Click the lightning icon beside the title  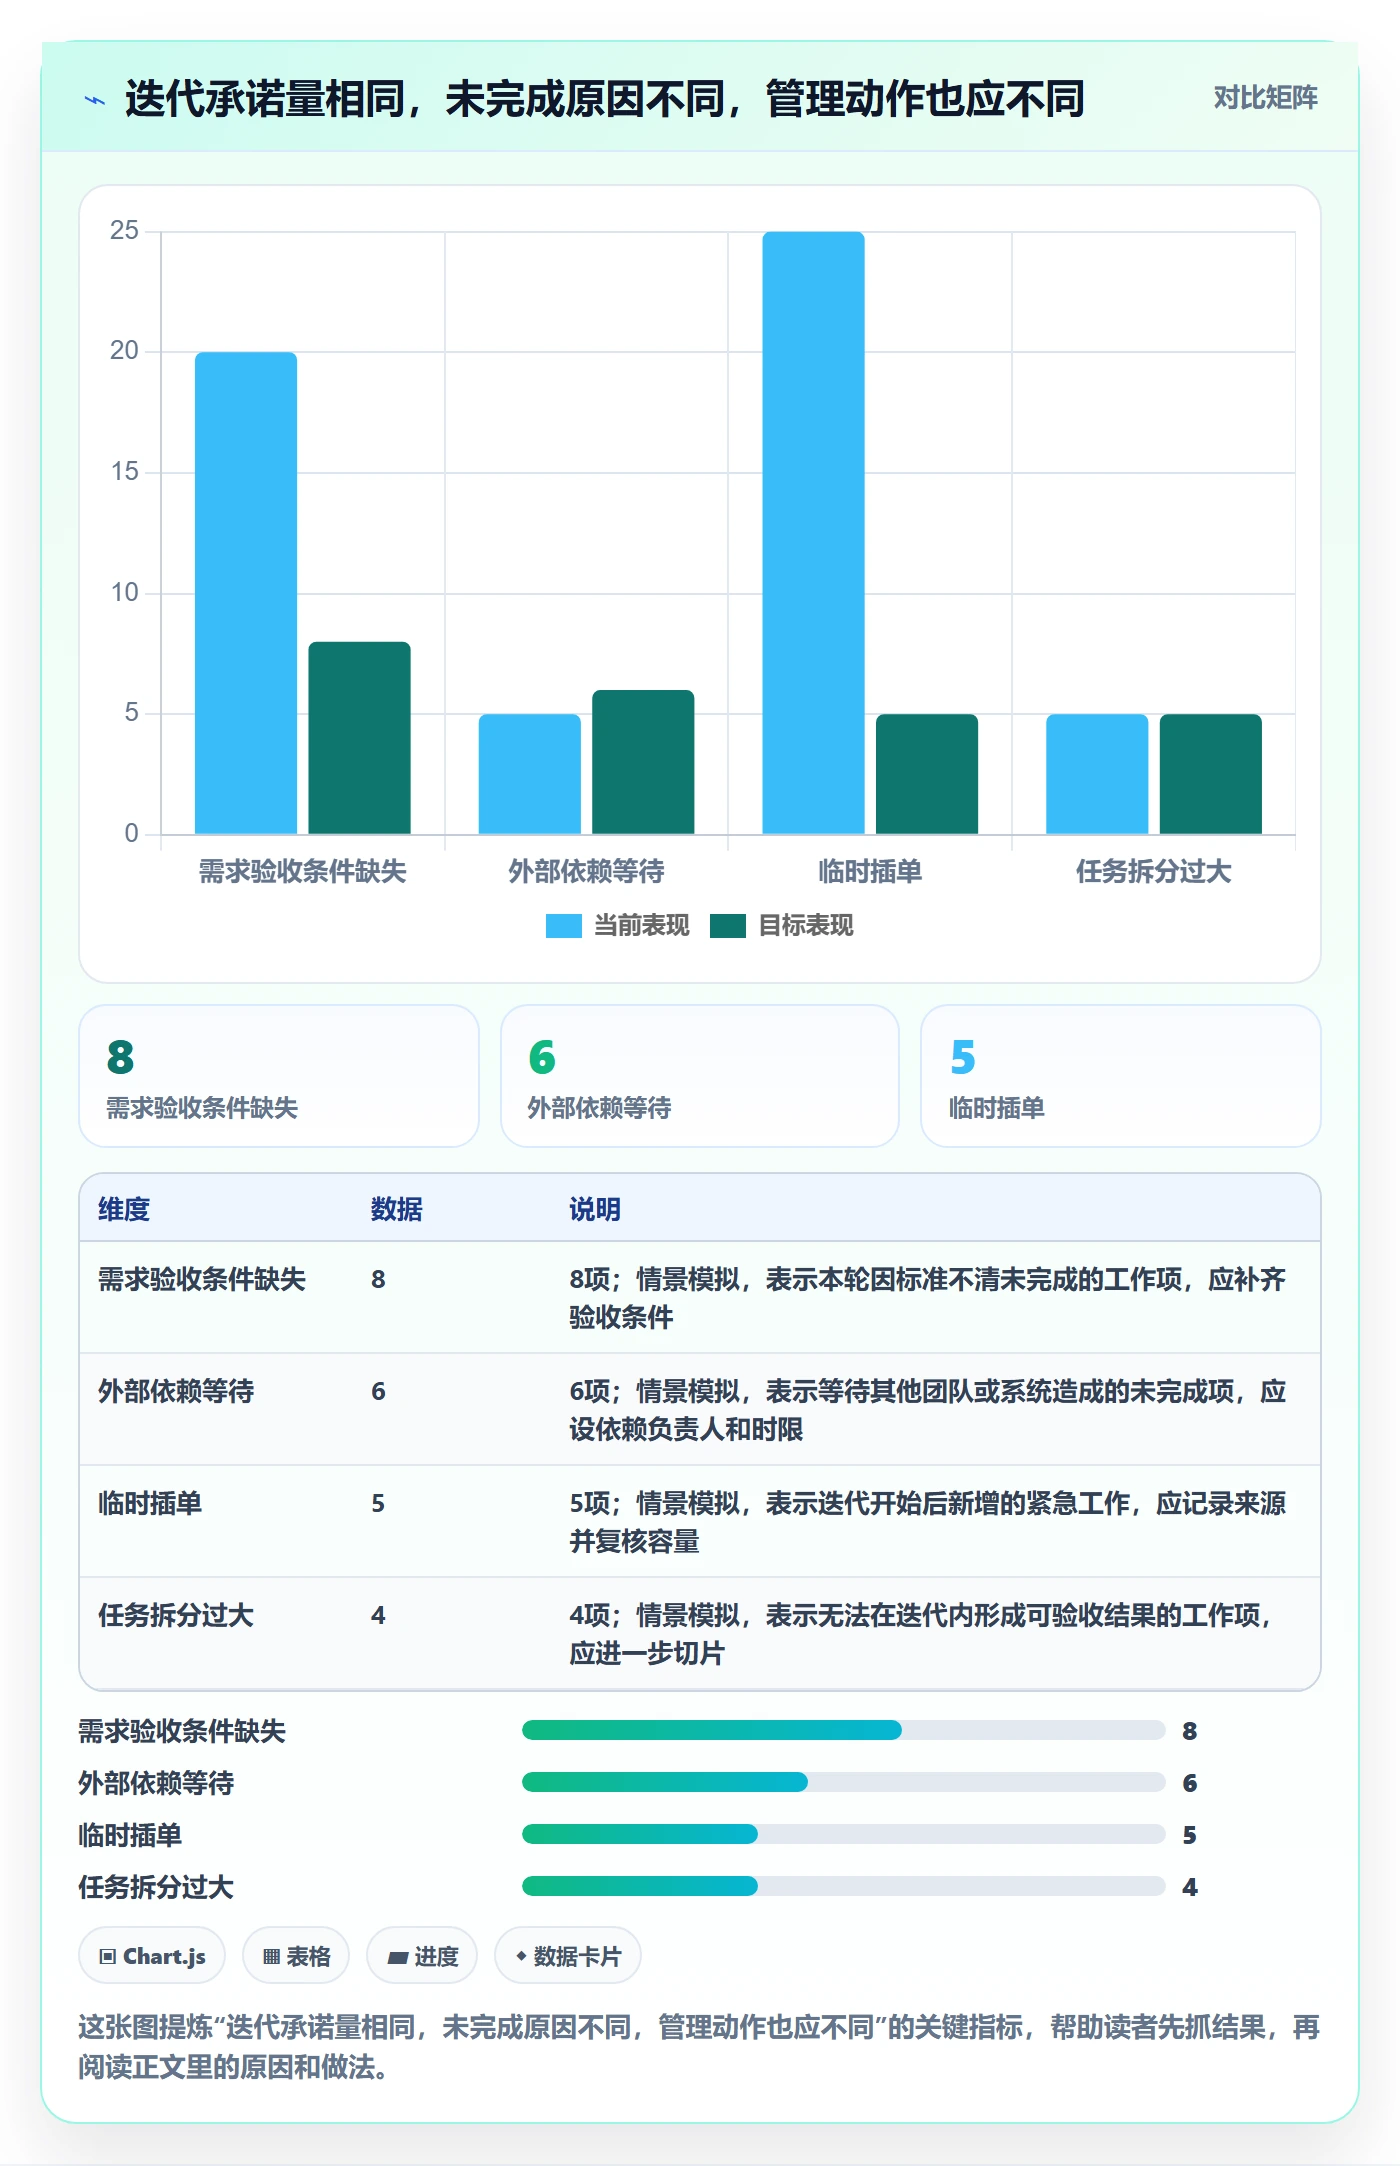(95, 100)
